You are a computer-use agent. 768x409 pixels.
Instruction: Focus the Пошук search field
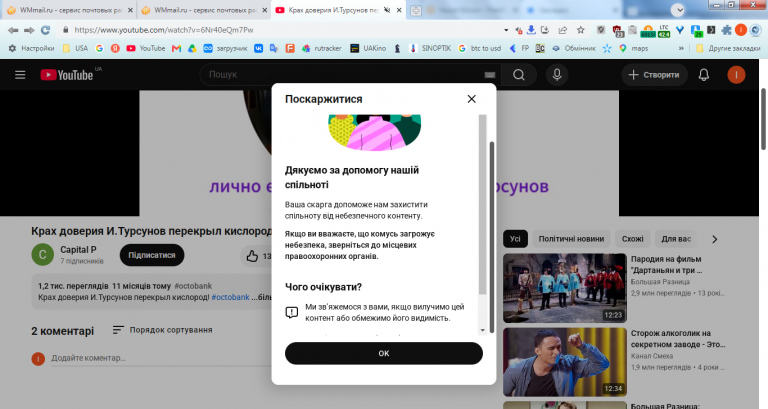pyautogui.click(x=343, y=74)
